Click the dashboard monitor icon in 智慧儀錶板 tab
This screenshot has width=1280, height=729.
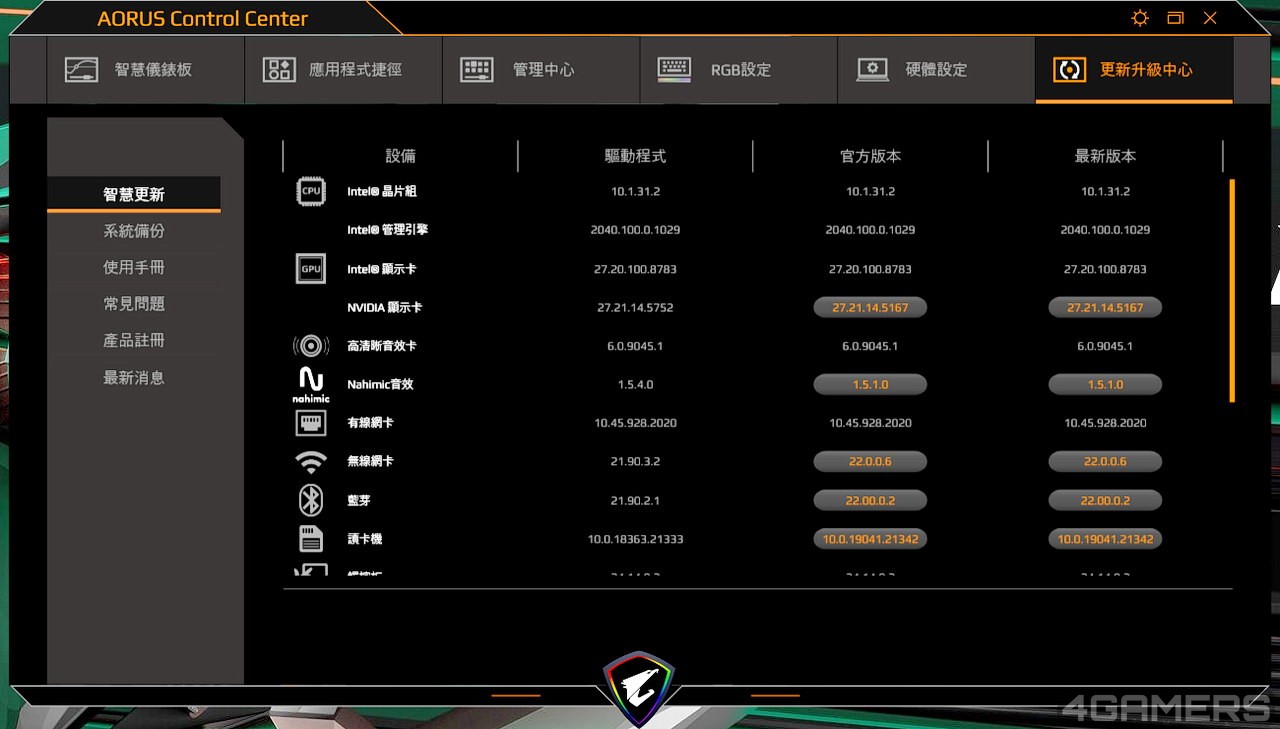coord(81,70)
